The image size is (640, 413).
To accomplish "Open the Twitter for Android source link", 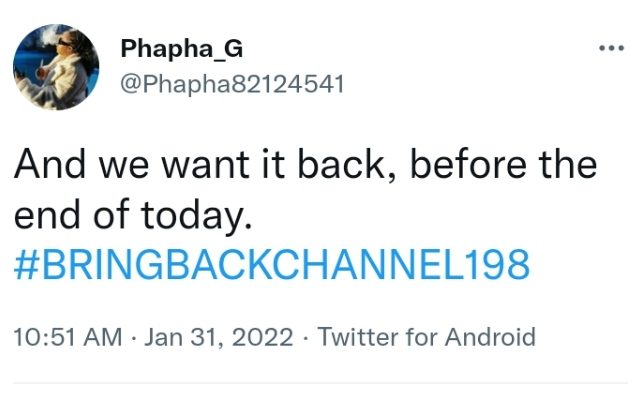I will click(x=427, y=337).
